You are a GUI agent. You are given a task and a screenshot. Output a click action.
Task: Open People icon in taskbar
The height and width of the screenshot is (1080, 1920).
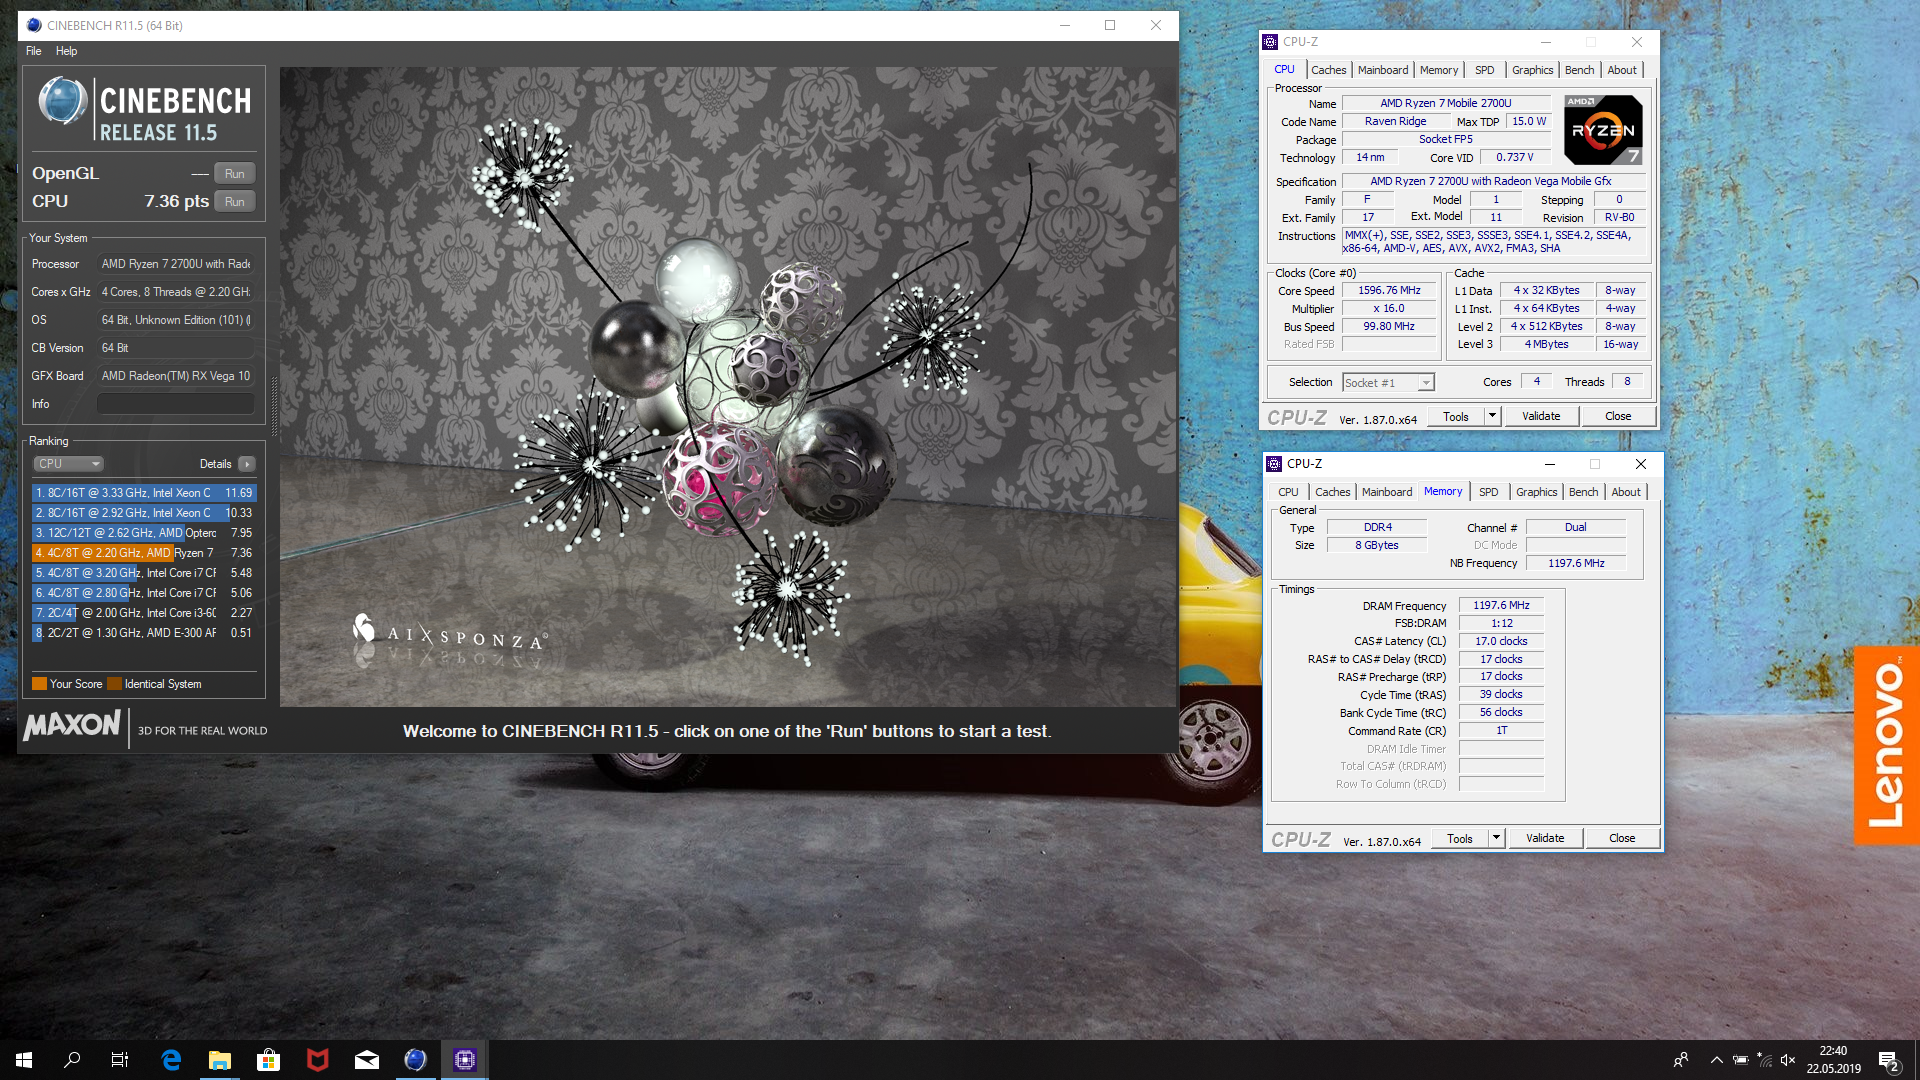pos(1681,1060)
